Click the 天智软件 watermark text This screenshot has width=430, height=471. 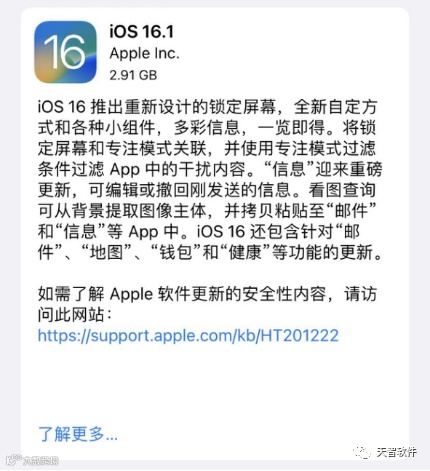pos(397,452)
